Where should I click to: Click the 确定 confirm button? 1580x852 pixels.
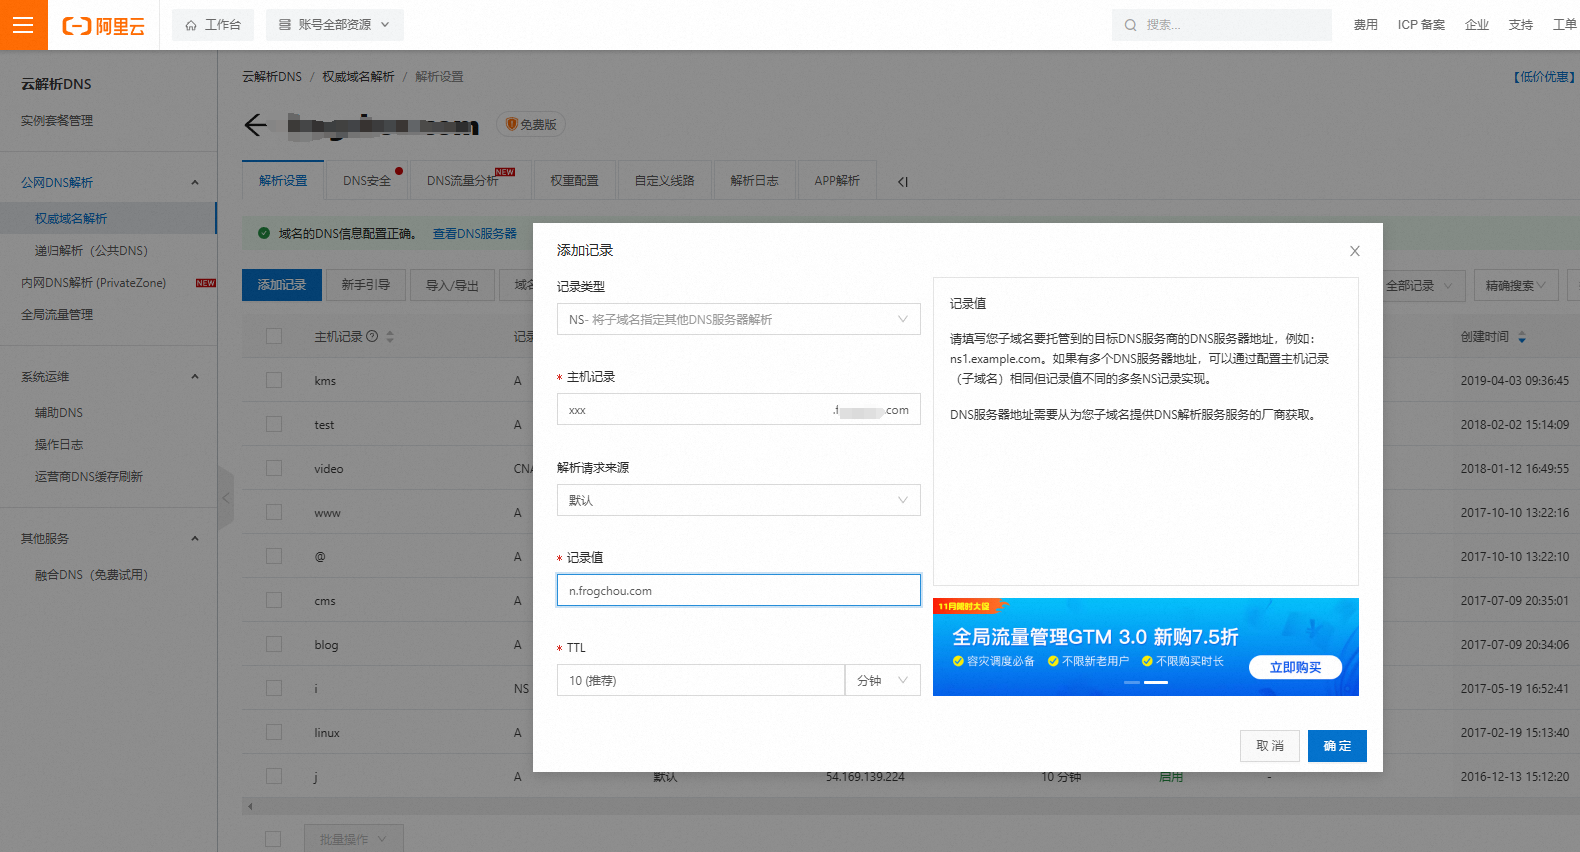pyautogui.click(x=1337, y=746)
